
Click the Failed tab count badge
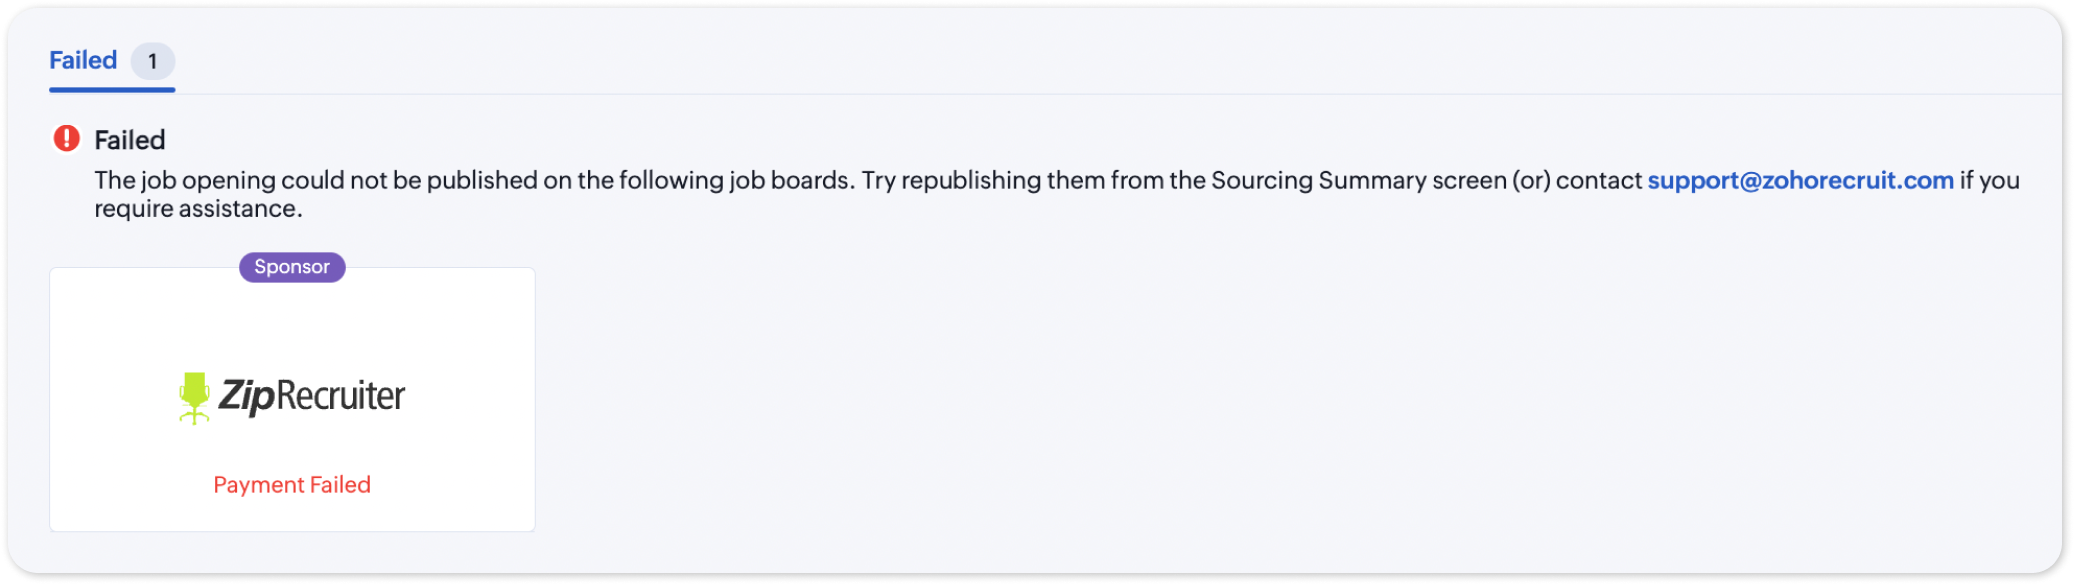click(153, 62)
